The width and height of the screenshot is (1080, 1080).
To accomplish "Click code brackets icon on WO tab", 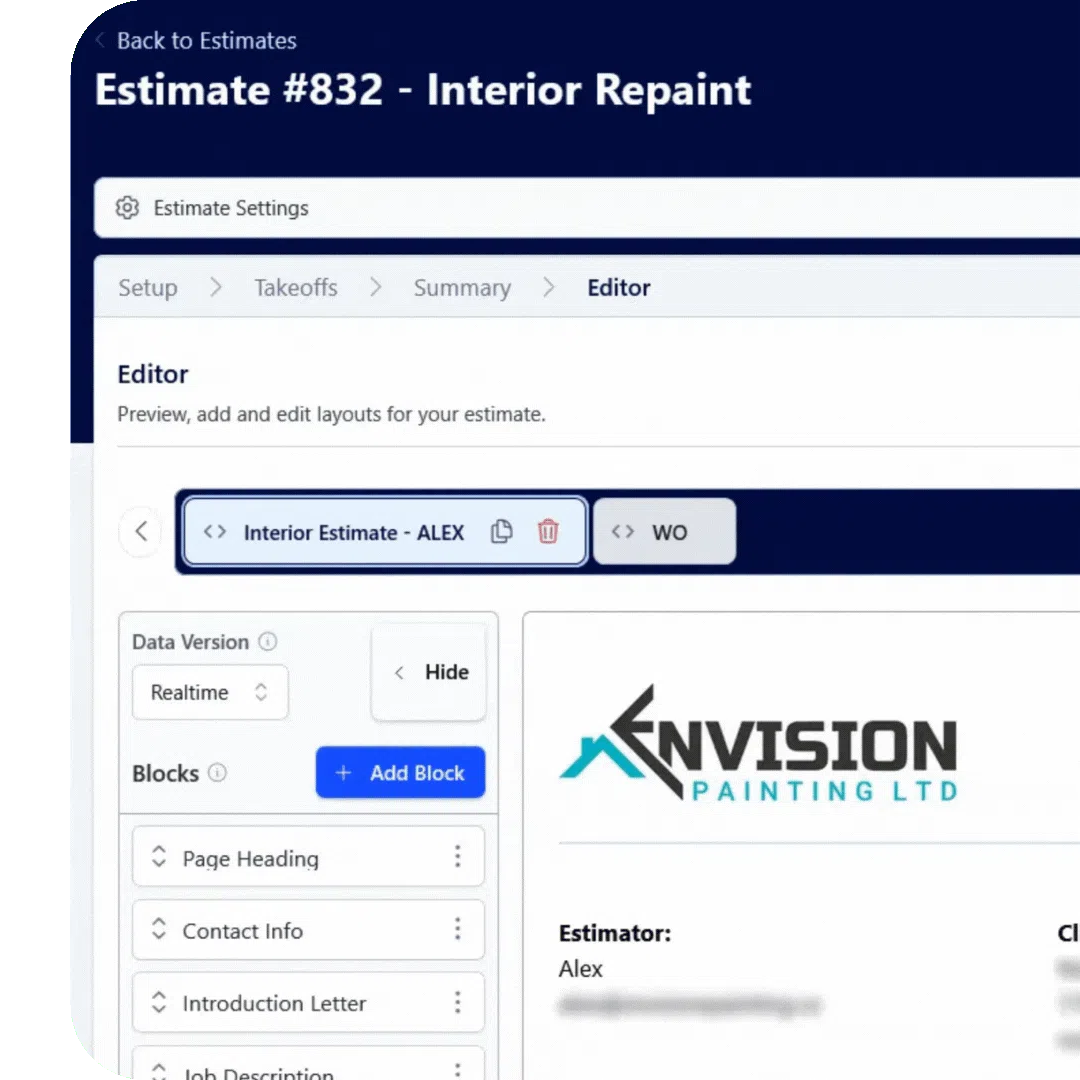I will tap(623, 532).
